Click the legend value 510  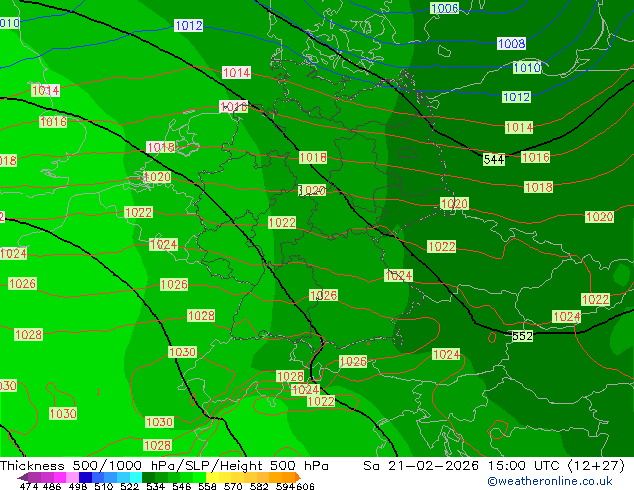click(x=104, y=486)
